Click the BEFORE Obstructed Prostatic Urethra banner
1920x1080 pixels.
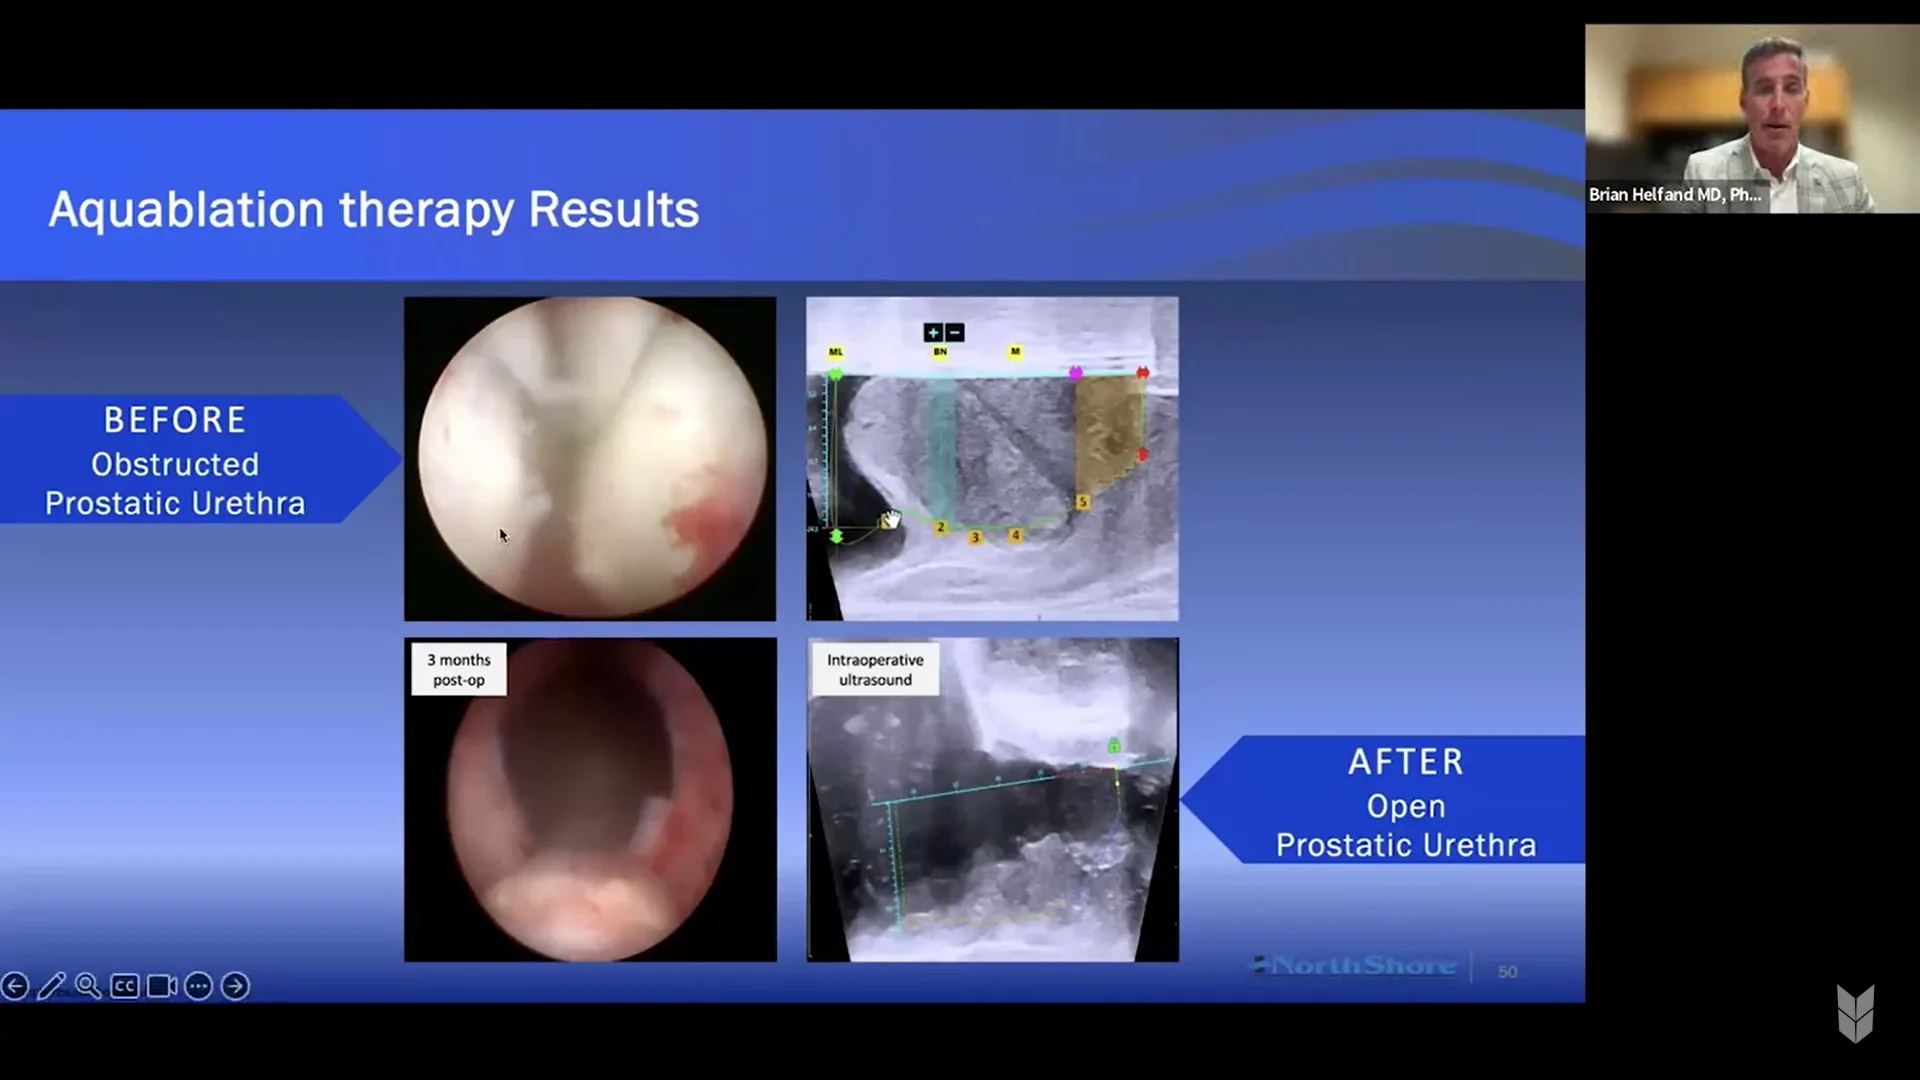[x=198, y=460]
